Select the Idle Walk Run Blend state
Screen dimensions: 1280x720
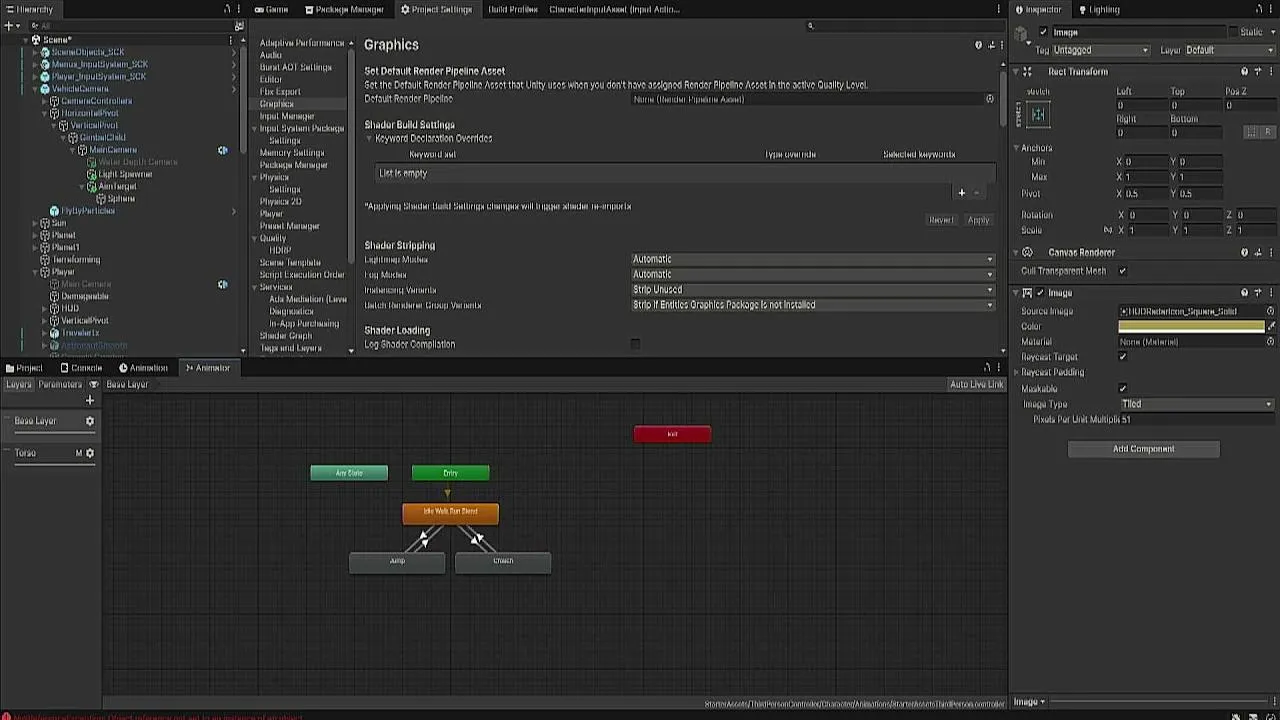click(450, 512)
